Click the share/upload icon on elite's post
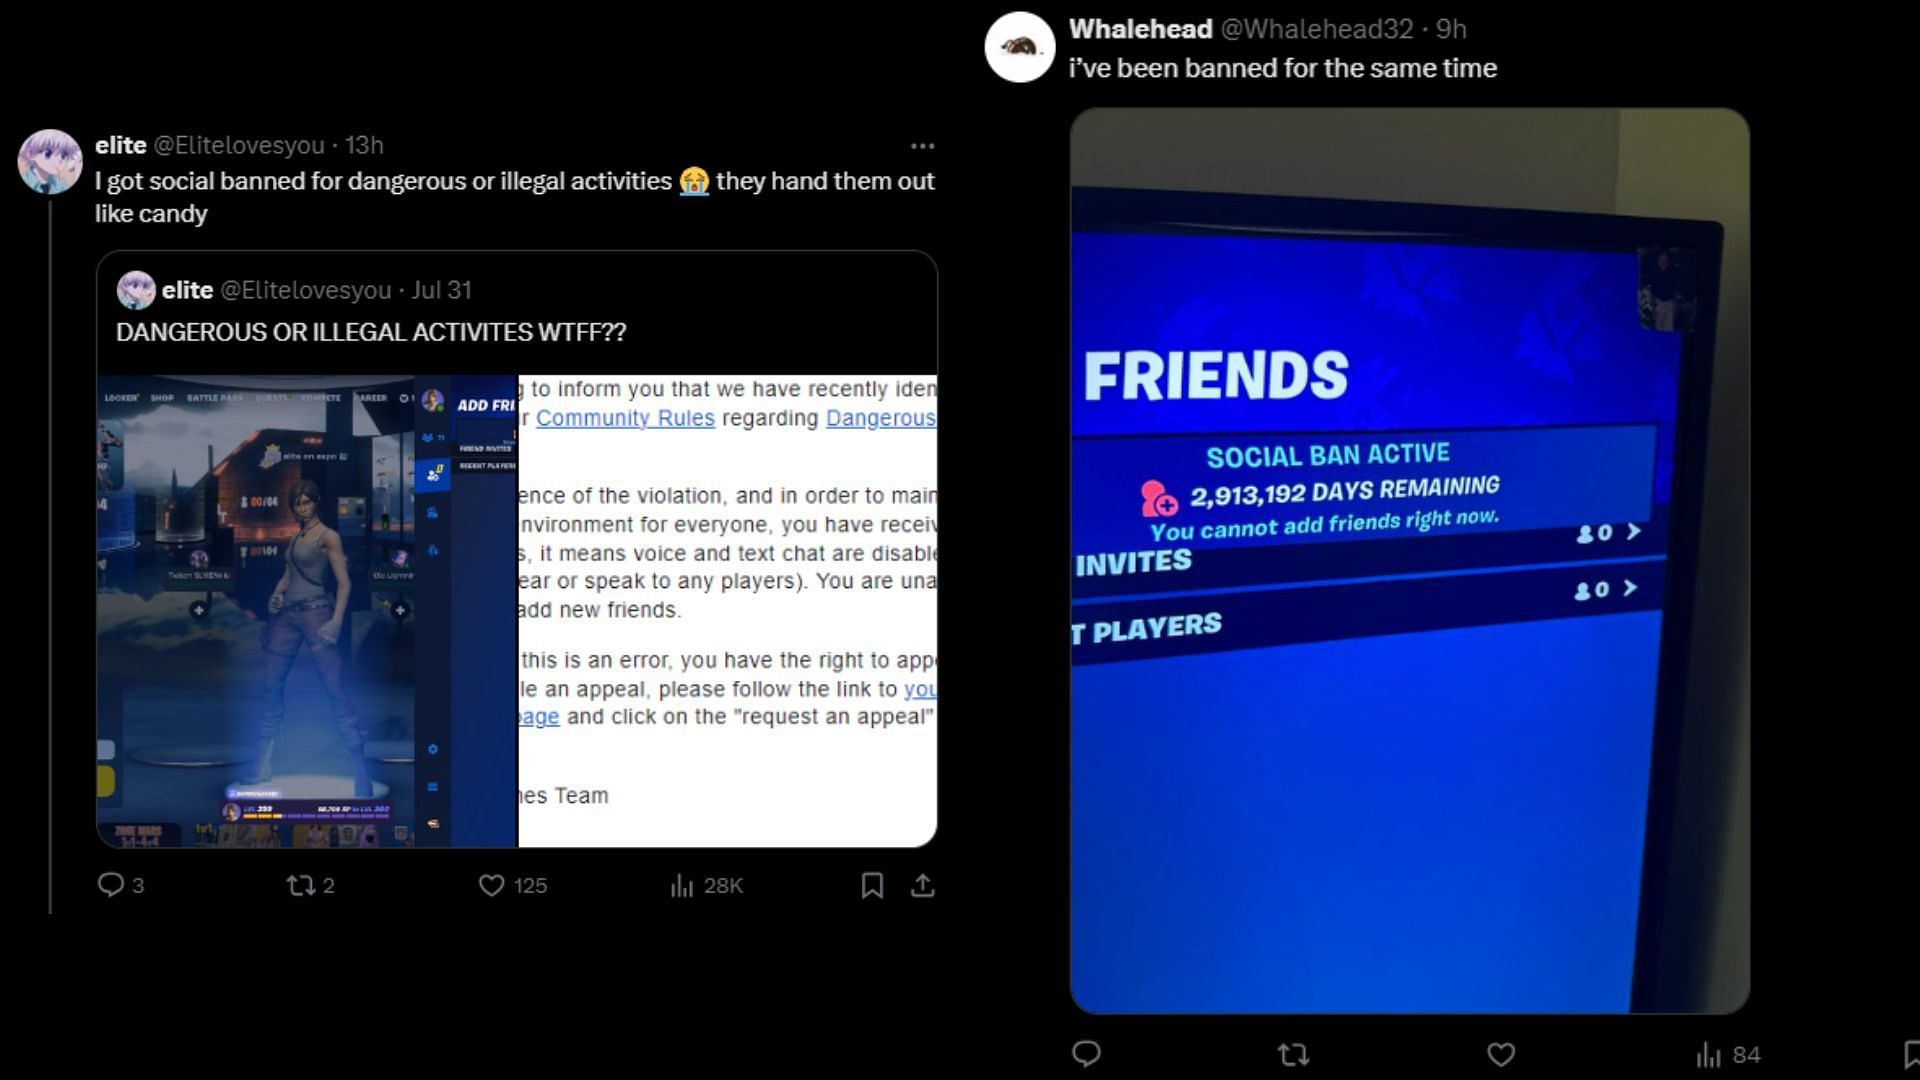 (x=922, y=885)
